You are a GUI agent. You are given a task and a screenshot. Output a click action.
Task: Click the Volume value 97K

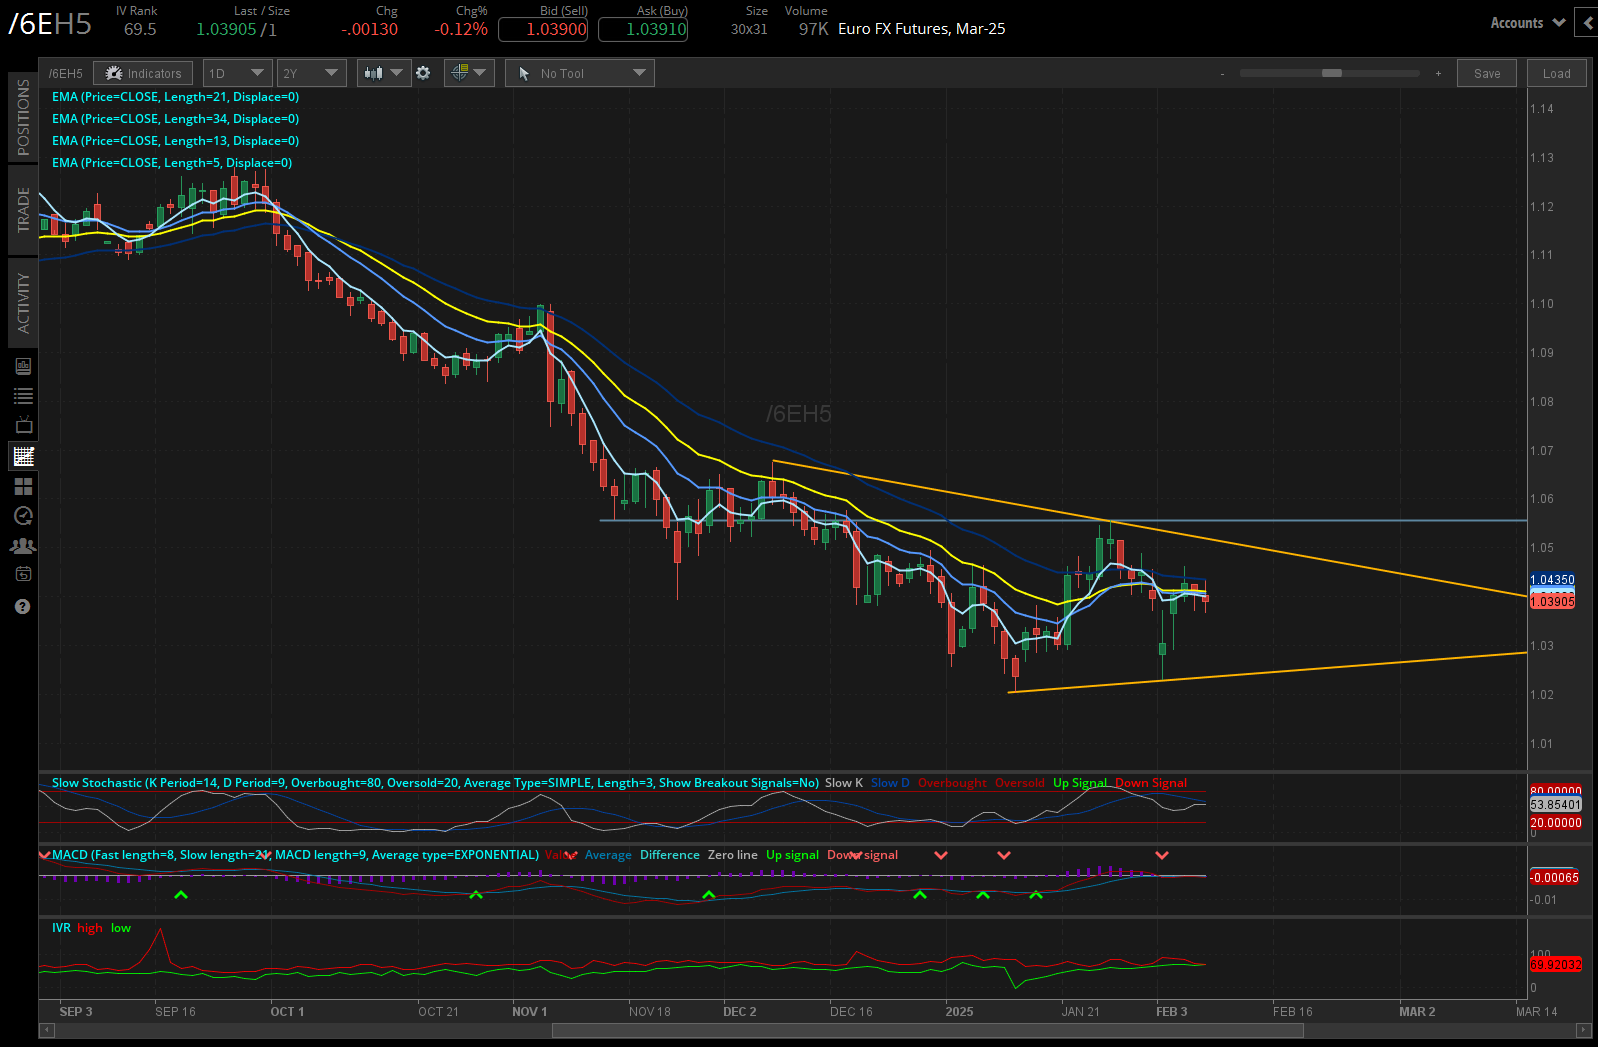coord(814,29)
